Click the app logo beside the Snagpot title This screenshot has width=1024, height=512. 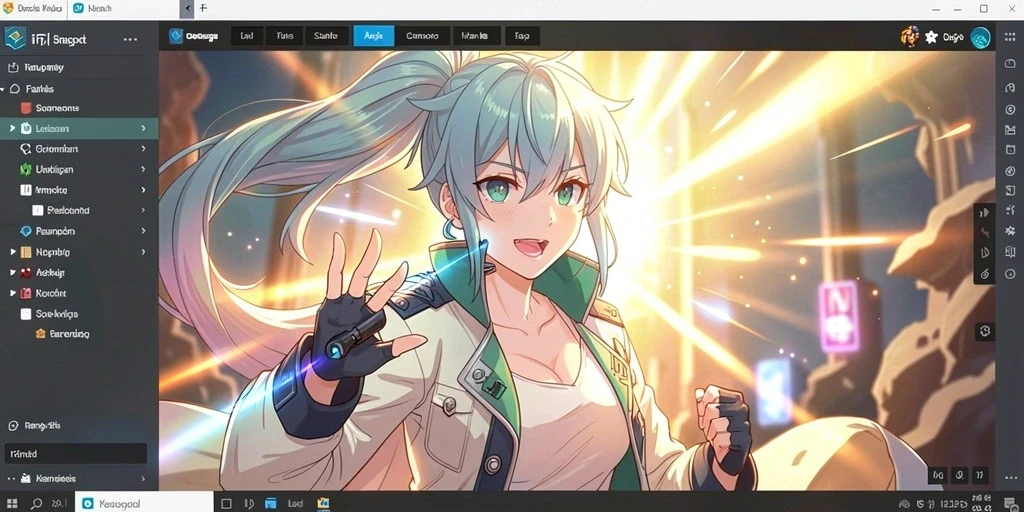tap(14, 39)
